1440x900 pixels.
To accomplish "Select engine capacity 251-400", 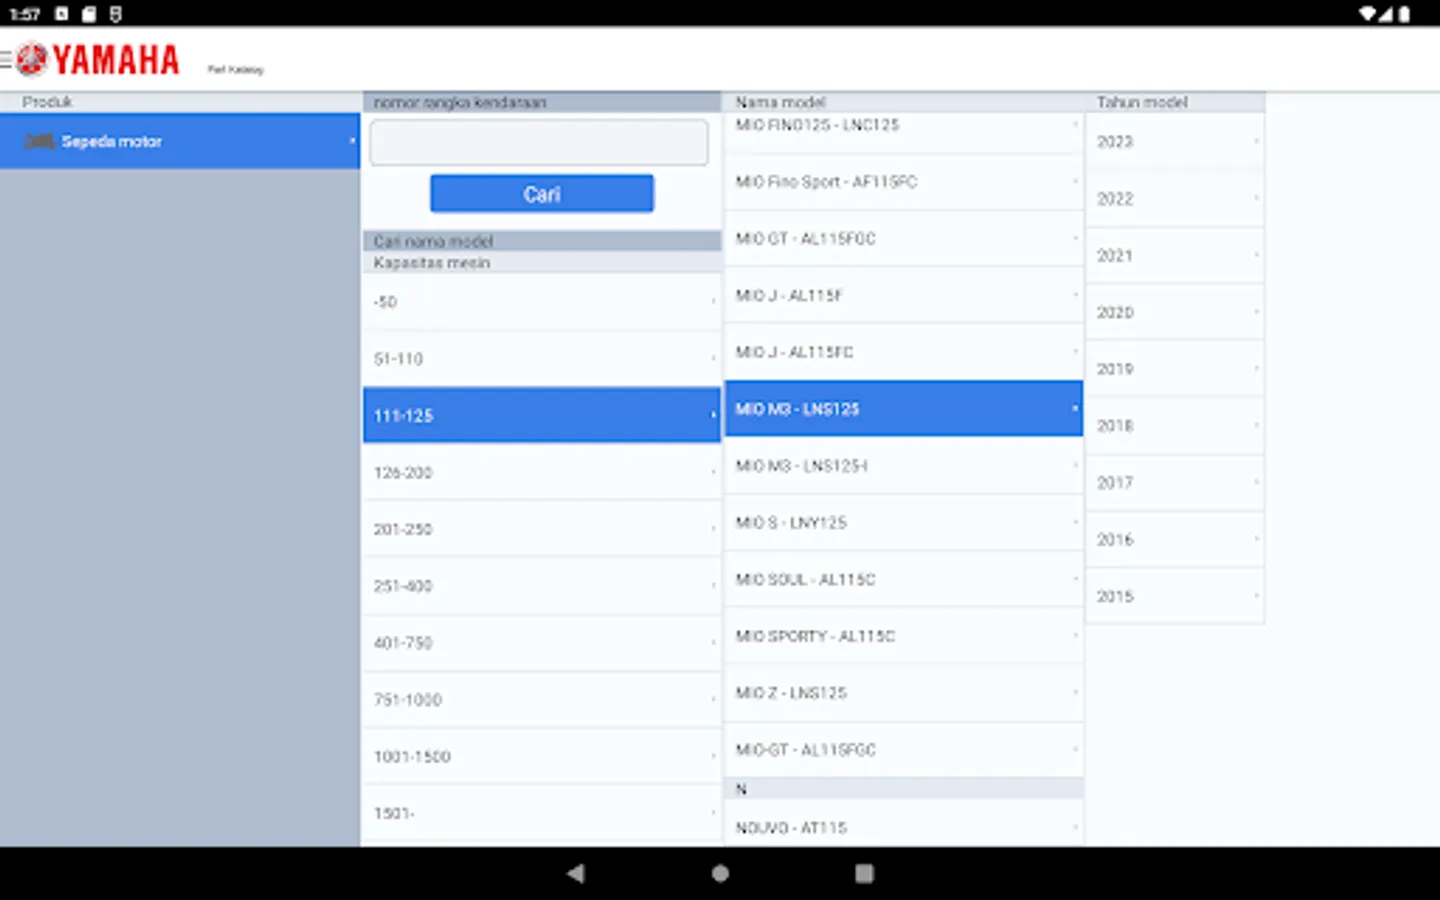I will tap(541, 586).
